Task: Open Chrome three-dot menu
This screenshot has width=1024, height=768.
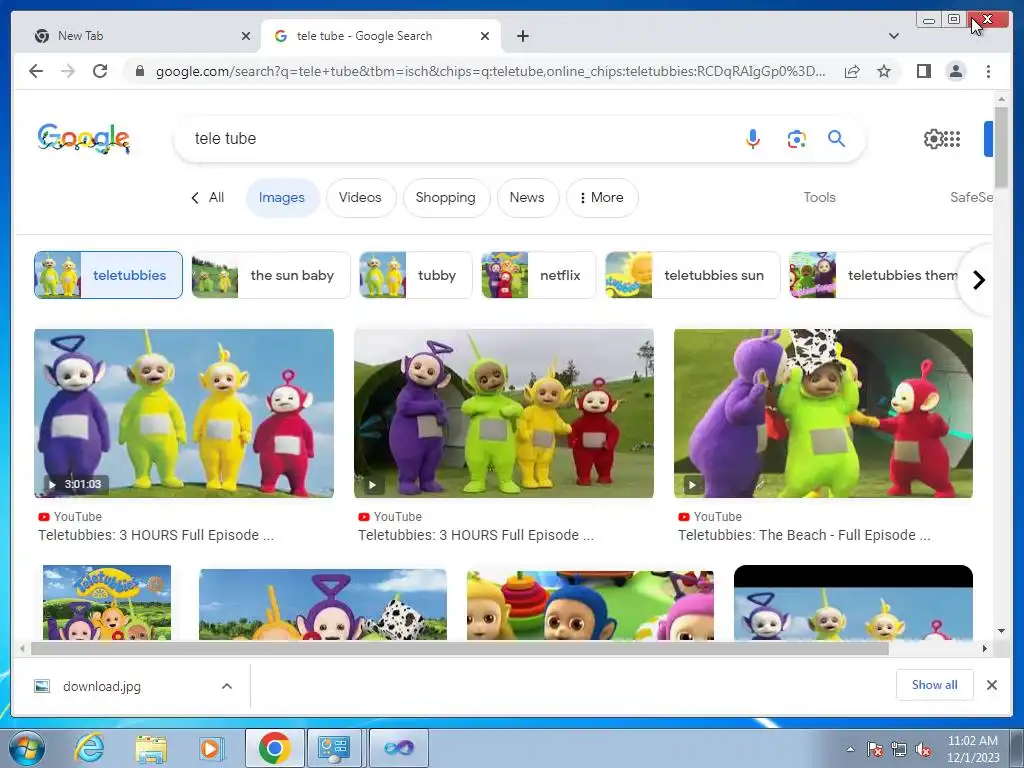Action: pos(988,71)
